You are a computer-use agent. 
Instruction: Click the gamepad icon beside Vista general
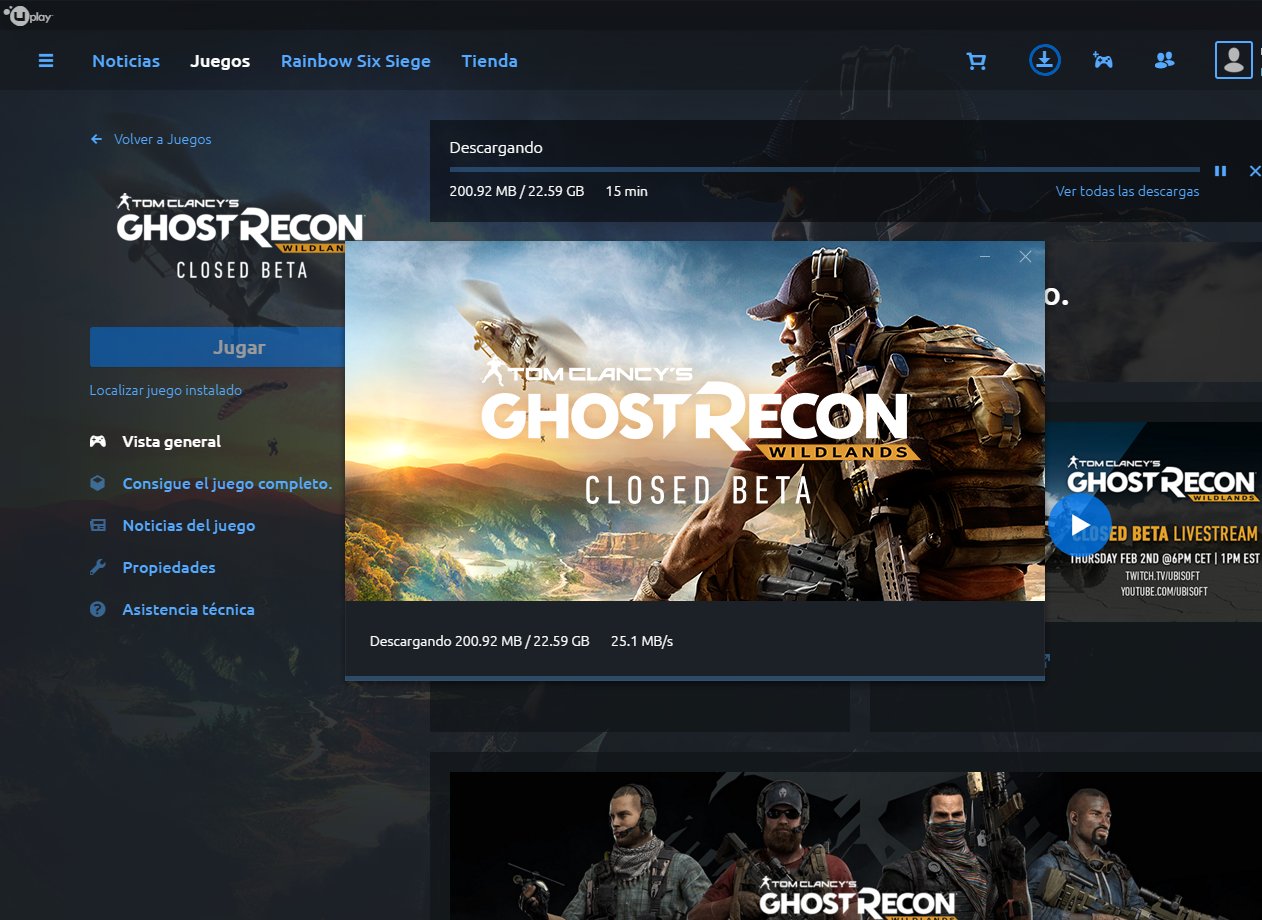coord(98,441)
